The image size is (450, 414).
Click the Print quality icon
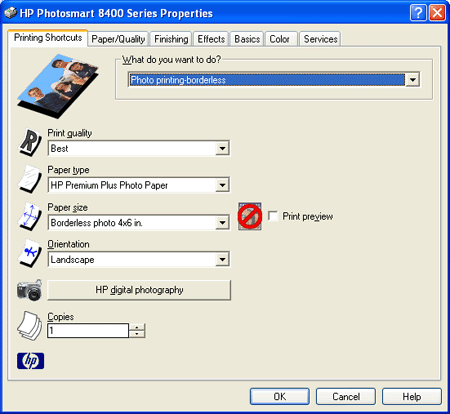(30, 143)
